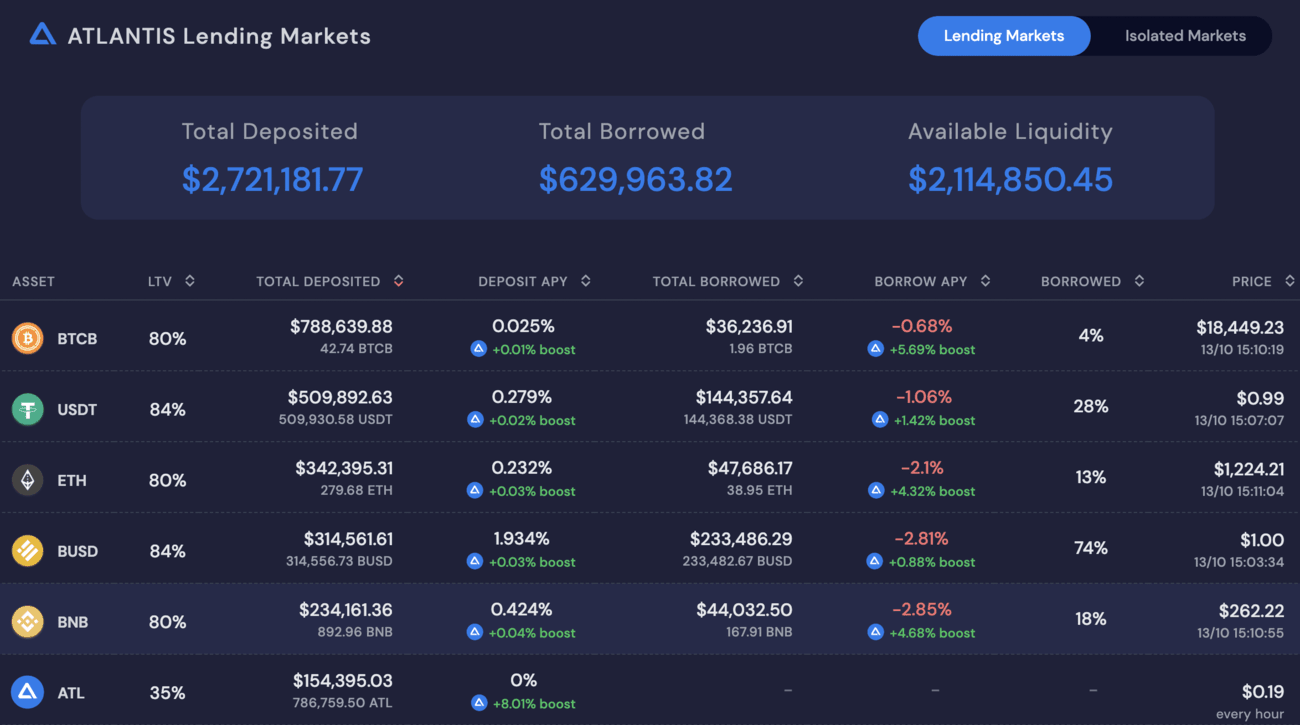This screenshot has height=725, width=1300.
Task: Click ATL LTV value 35%
Action: (167, 693)
